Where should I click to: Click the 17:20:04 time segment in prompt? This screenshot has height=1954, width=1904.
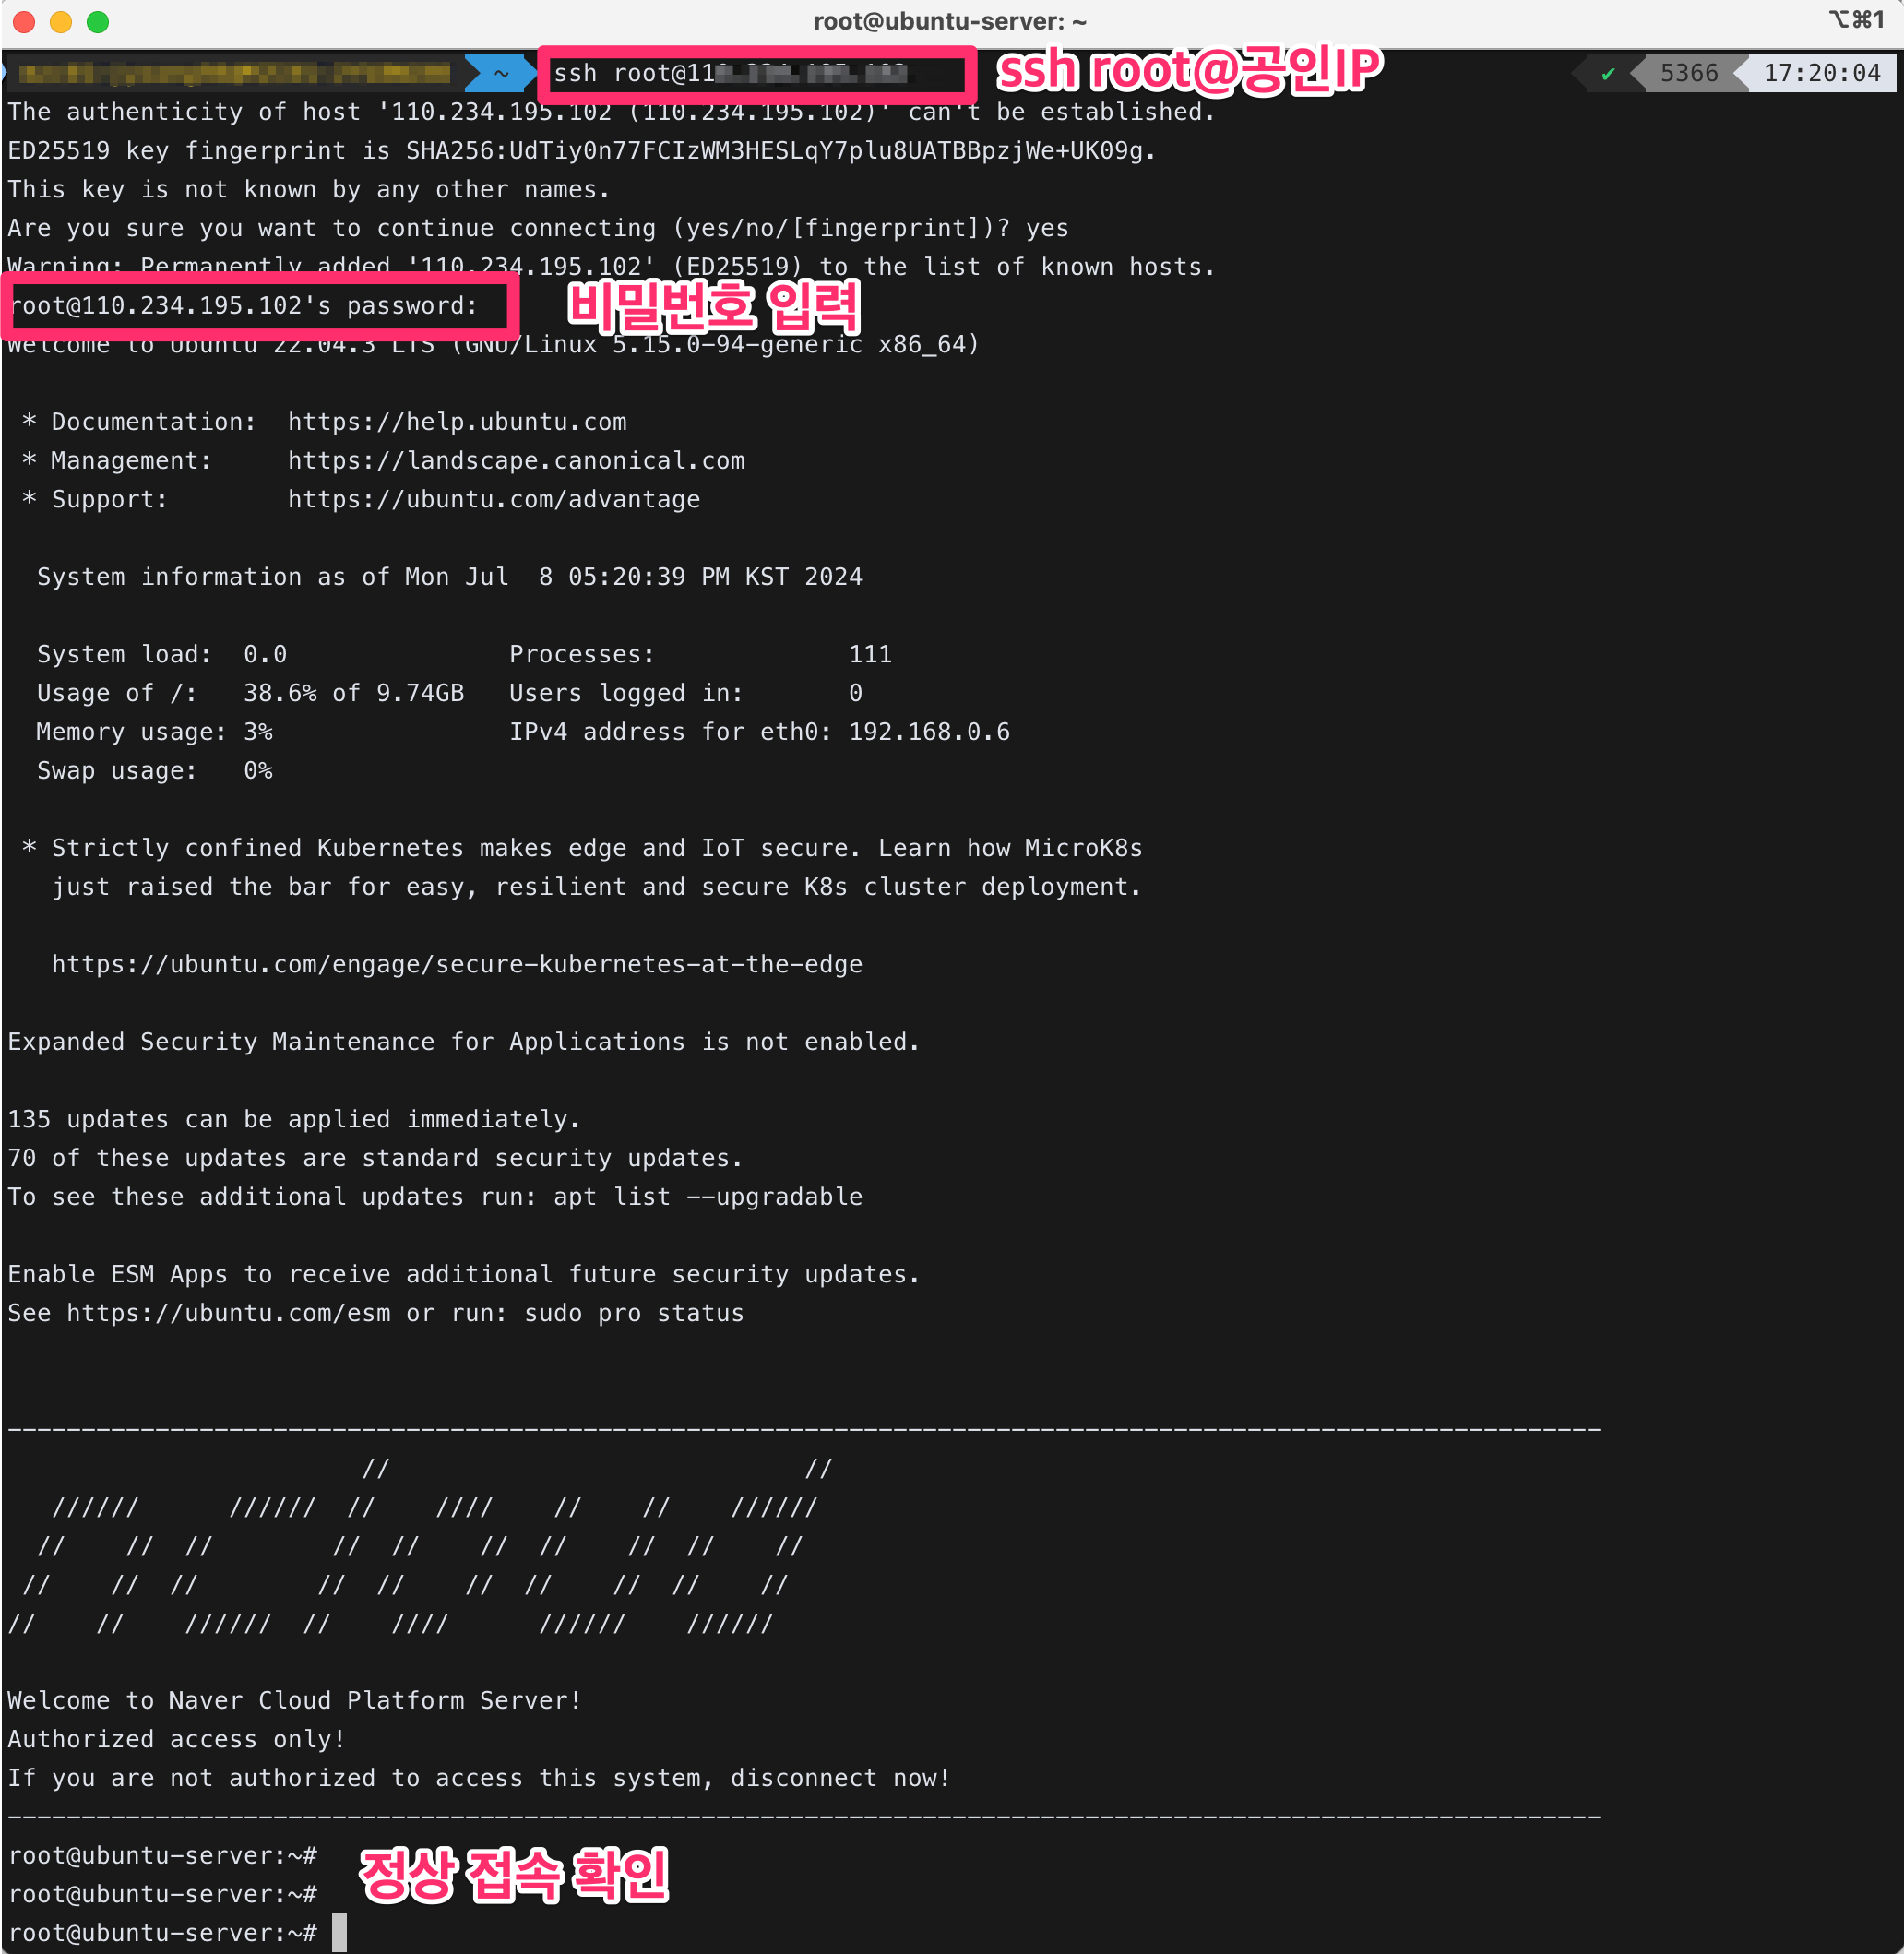1821,74
